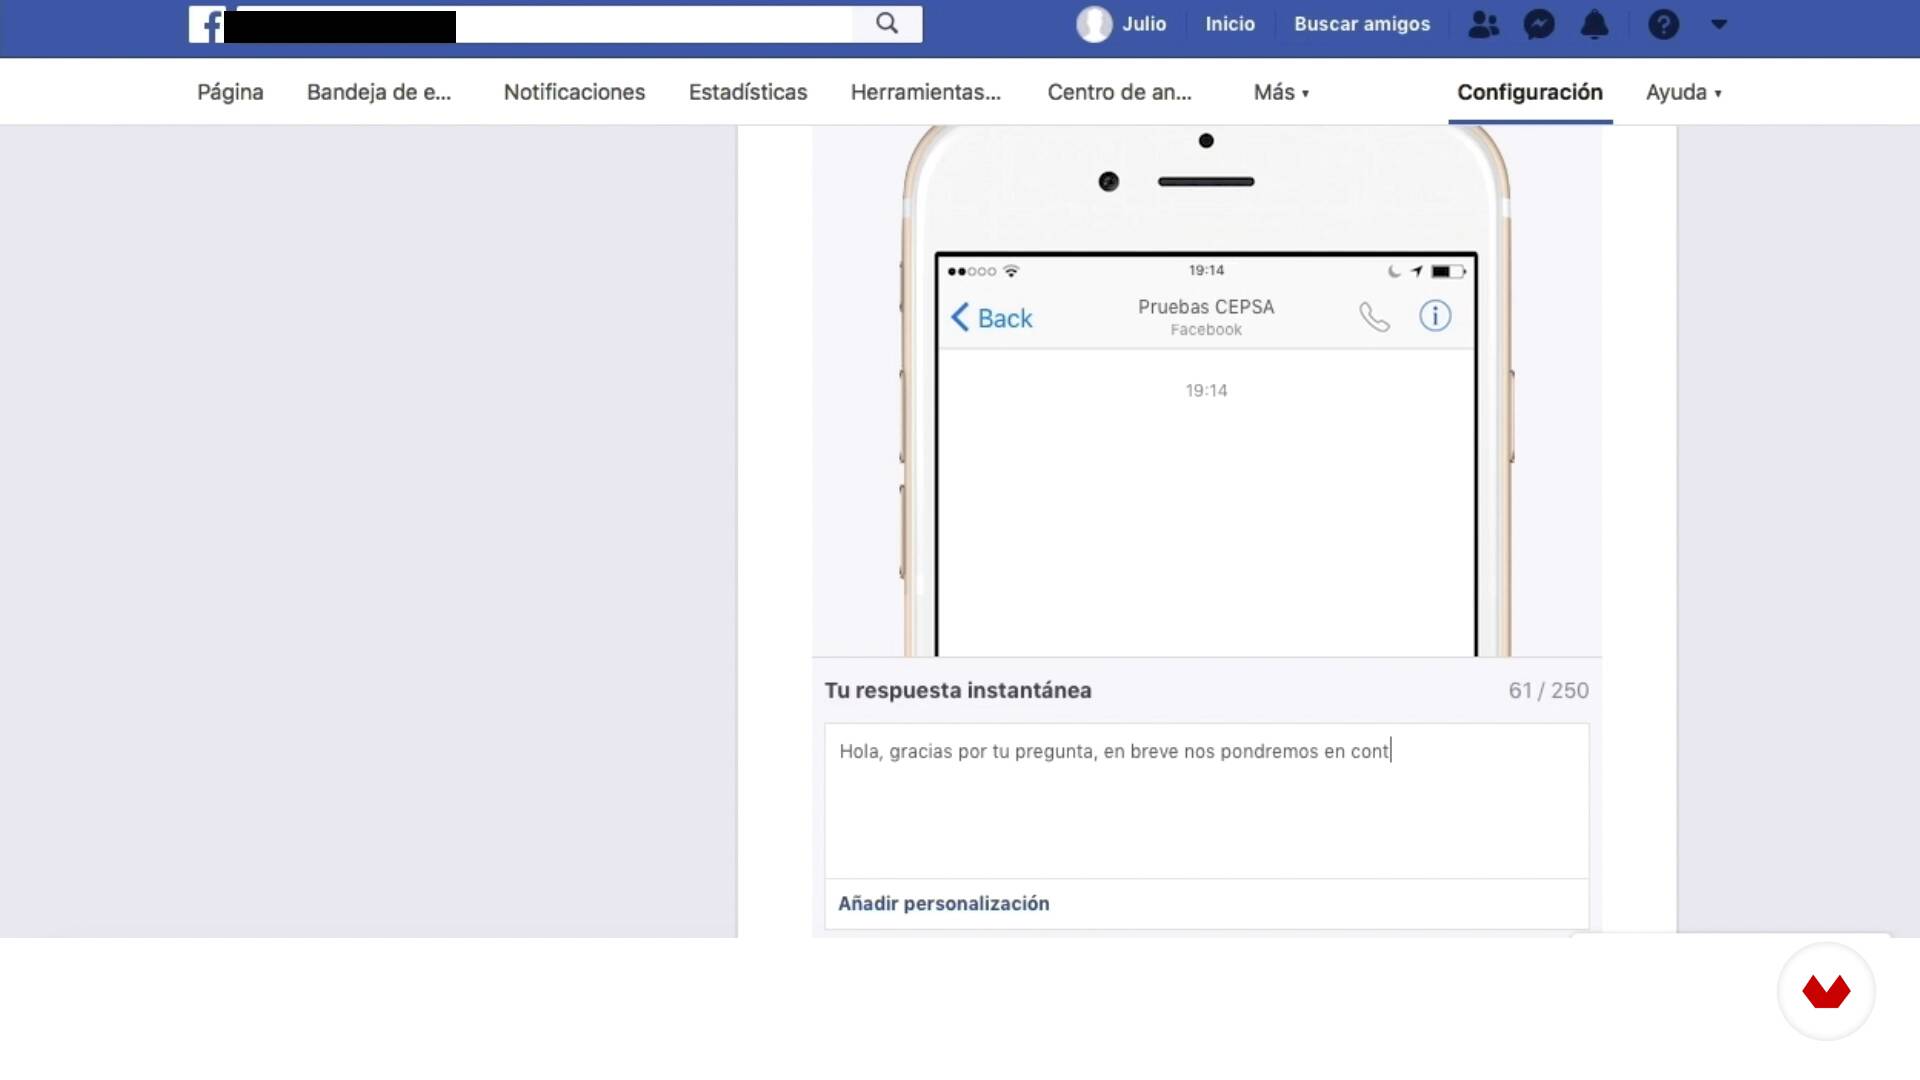This screenshot has height=1080, width=1920.
Task: Go to Inicio
Action: tap(1230, 24)
